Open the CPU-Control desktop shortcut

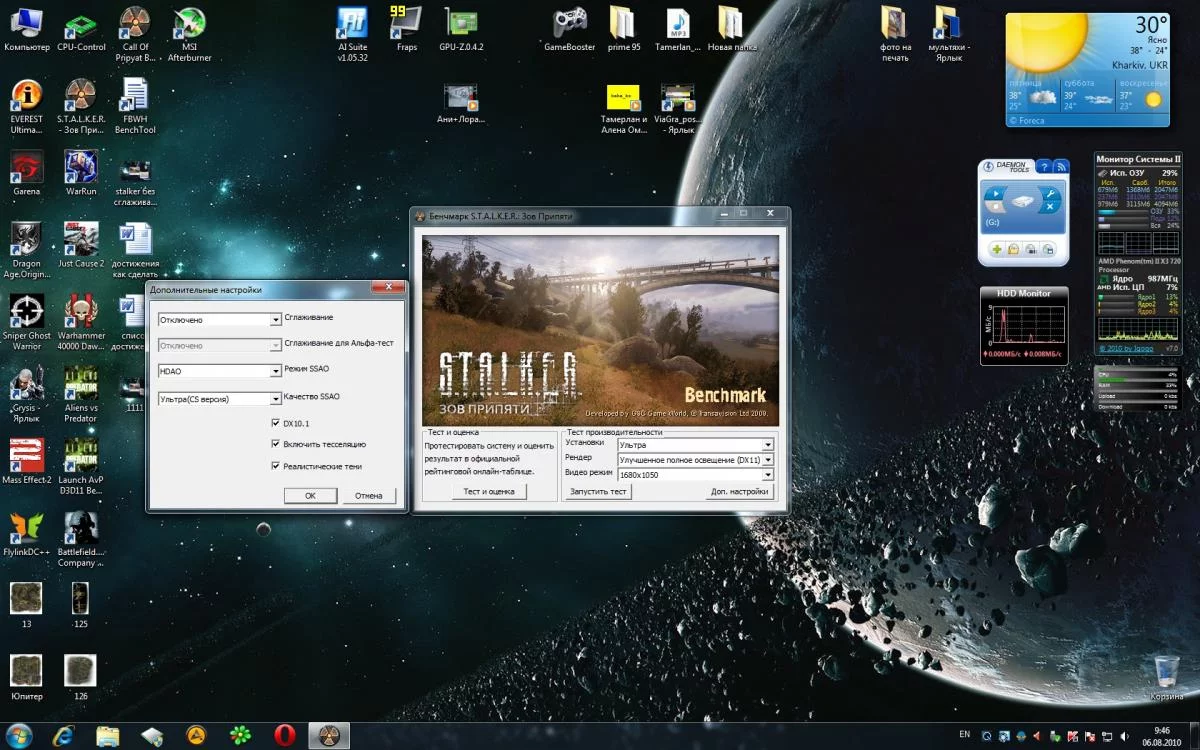(x=81, y=24)
